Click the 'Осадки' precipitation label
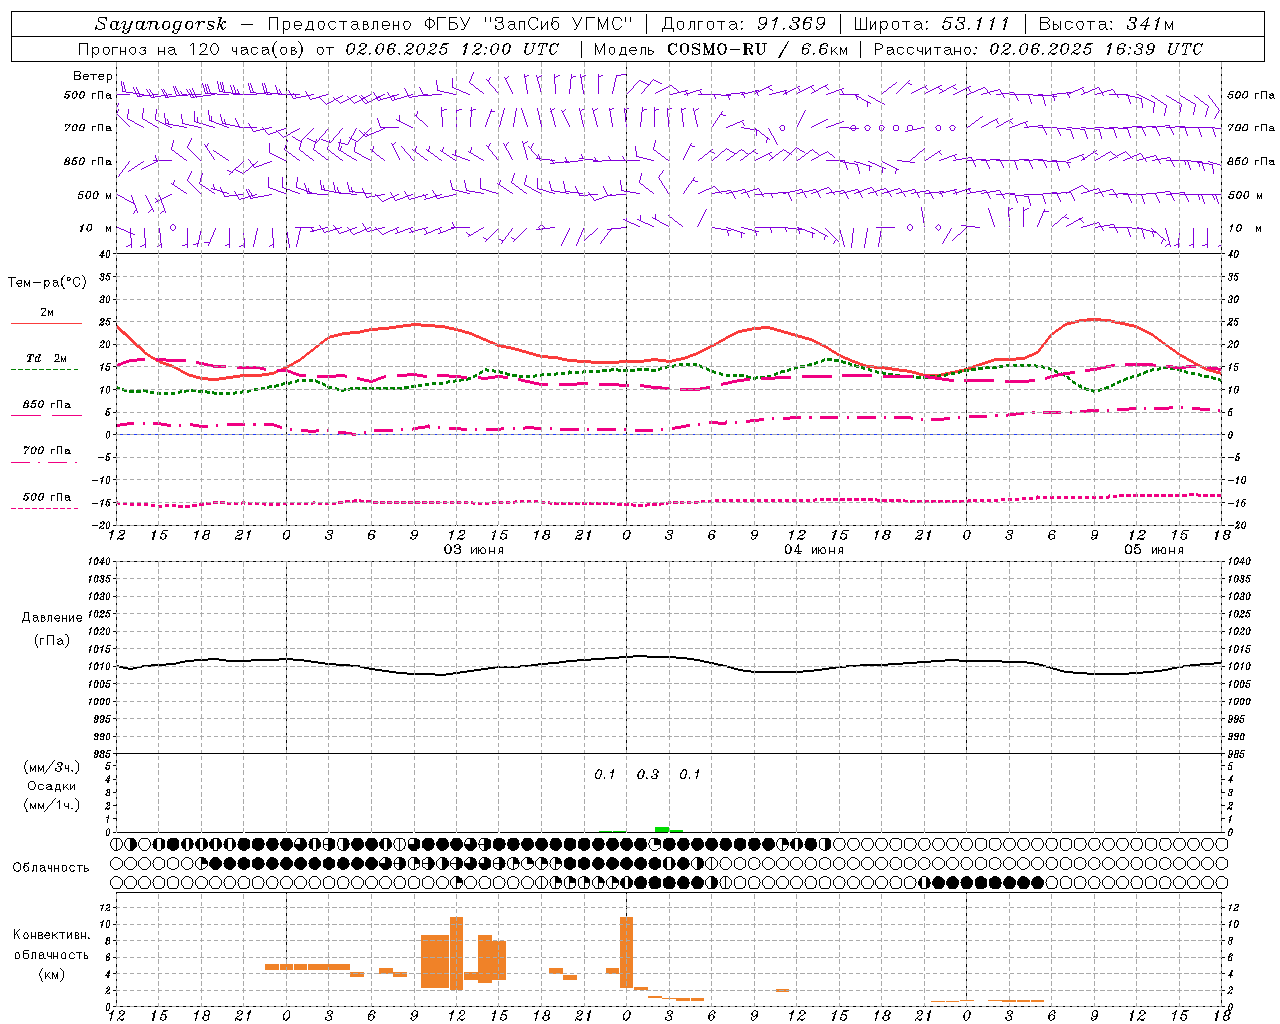The image size is (1280, 1024). [x=52, y=786]
